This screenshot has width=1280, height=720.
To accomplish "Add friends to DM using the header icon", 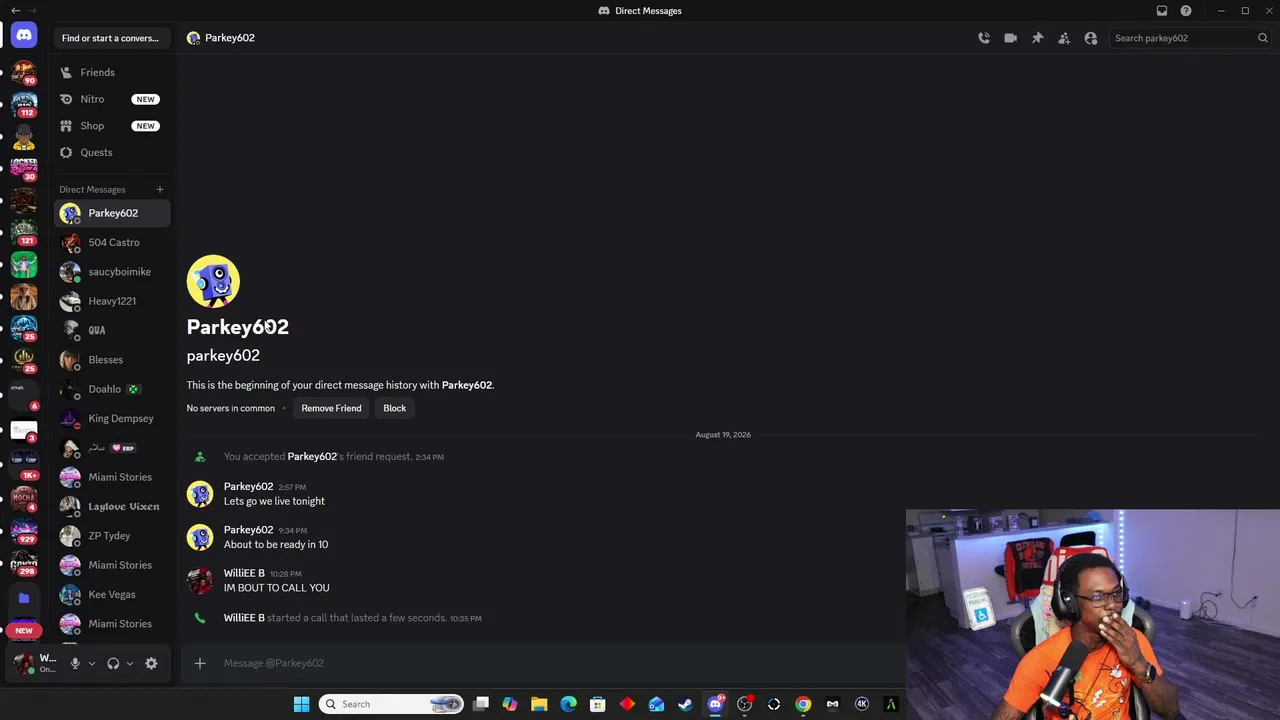I will pyautogui.click(x=1064, y=38).
